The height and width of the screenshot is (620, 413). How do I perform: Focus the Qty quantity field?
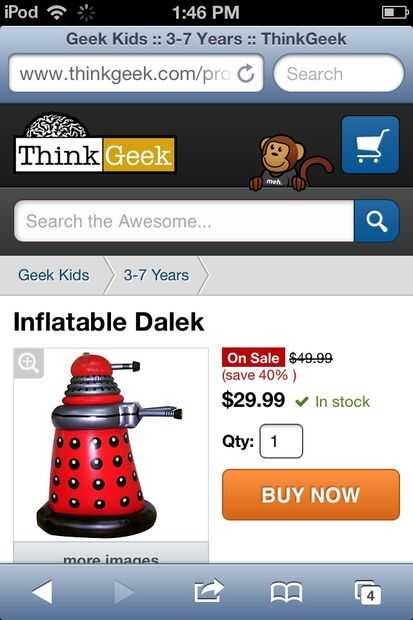[281, 441]
